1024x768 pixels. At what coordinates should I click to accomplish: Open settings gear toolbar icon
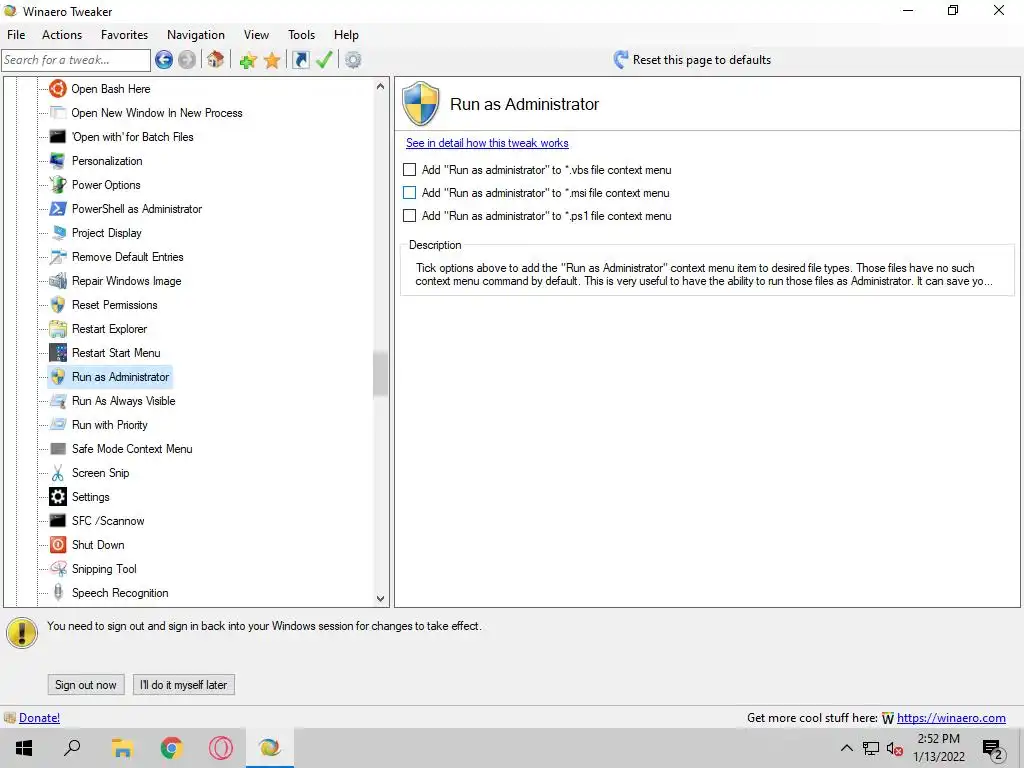click(353, 60)
